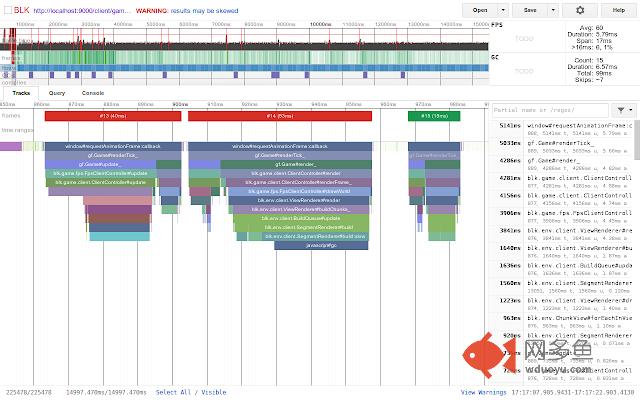Select gf.Game#renderTick_ bar under frame #14

coord(280,156)
